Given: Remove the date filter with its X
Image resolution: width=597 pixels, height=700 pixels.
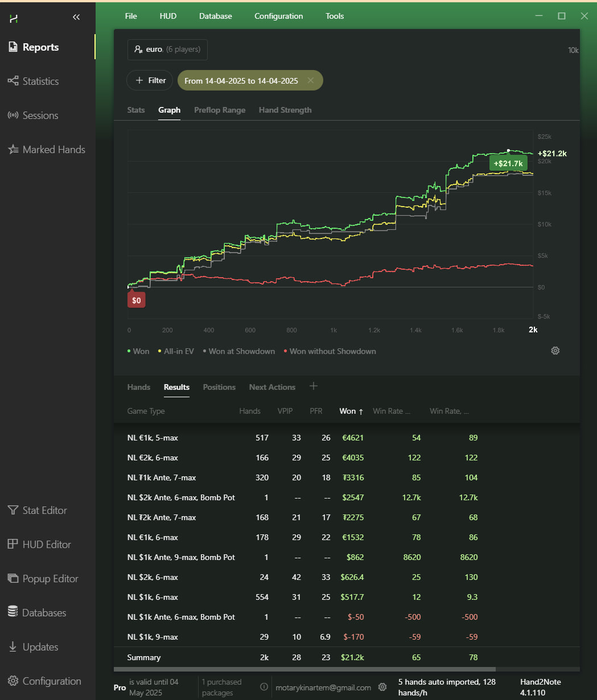Looking at the screenshot, I should click(x=311, y=80).
